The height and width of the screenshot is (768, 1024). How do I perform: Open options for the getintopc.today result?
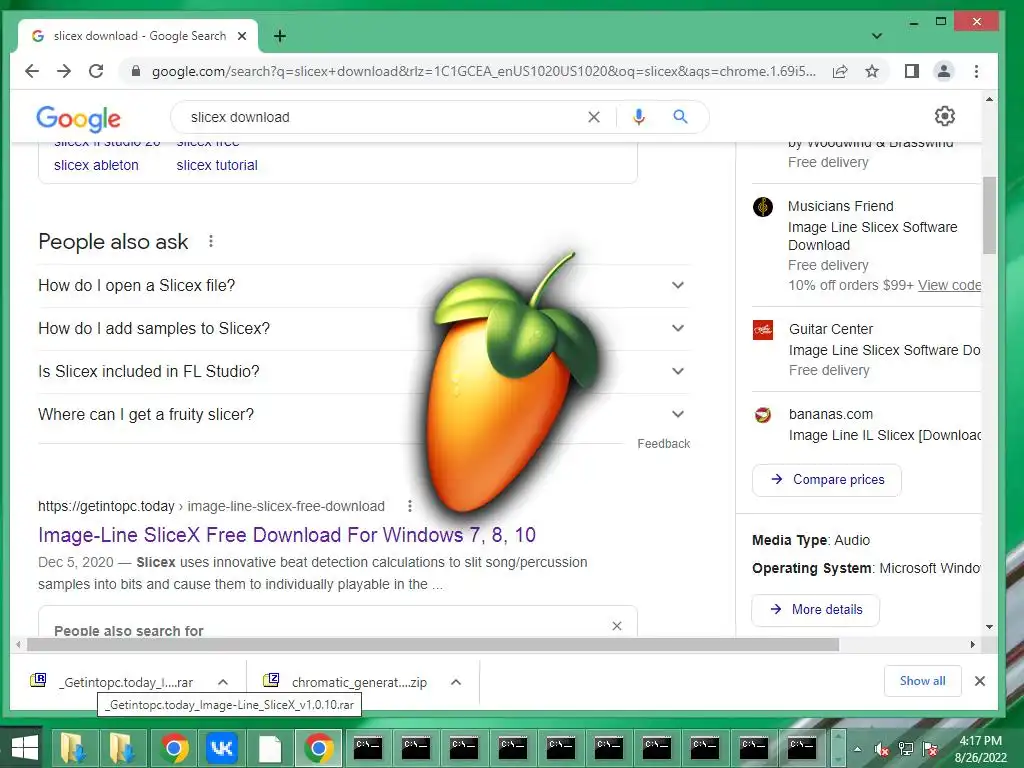[409, 506]
